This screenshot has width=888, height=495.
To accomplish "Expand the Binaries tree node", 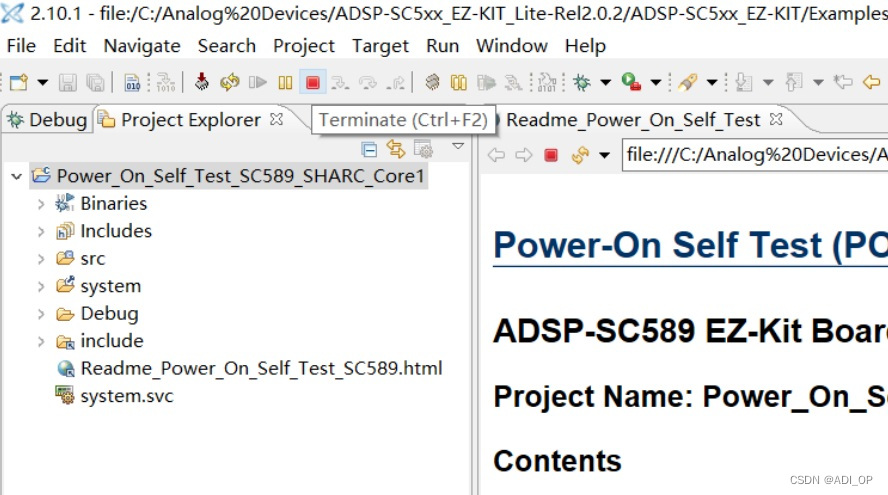I will tap(41, 204).
